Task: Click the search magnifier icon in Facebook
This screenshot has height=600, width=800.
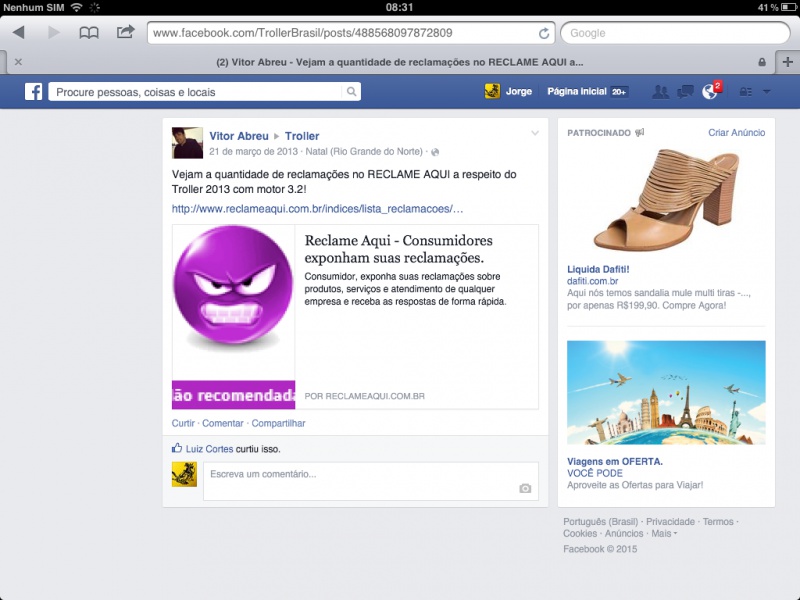Action: (x=352, y=92)
